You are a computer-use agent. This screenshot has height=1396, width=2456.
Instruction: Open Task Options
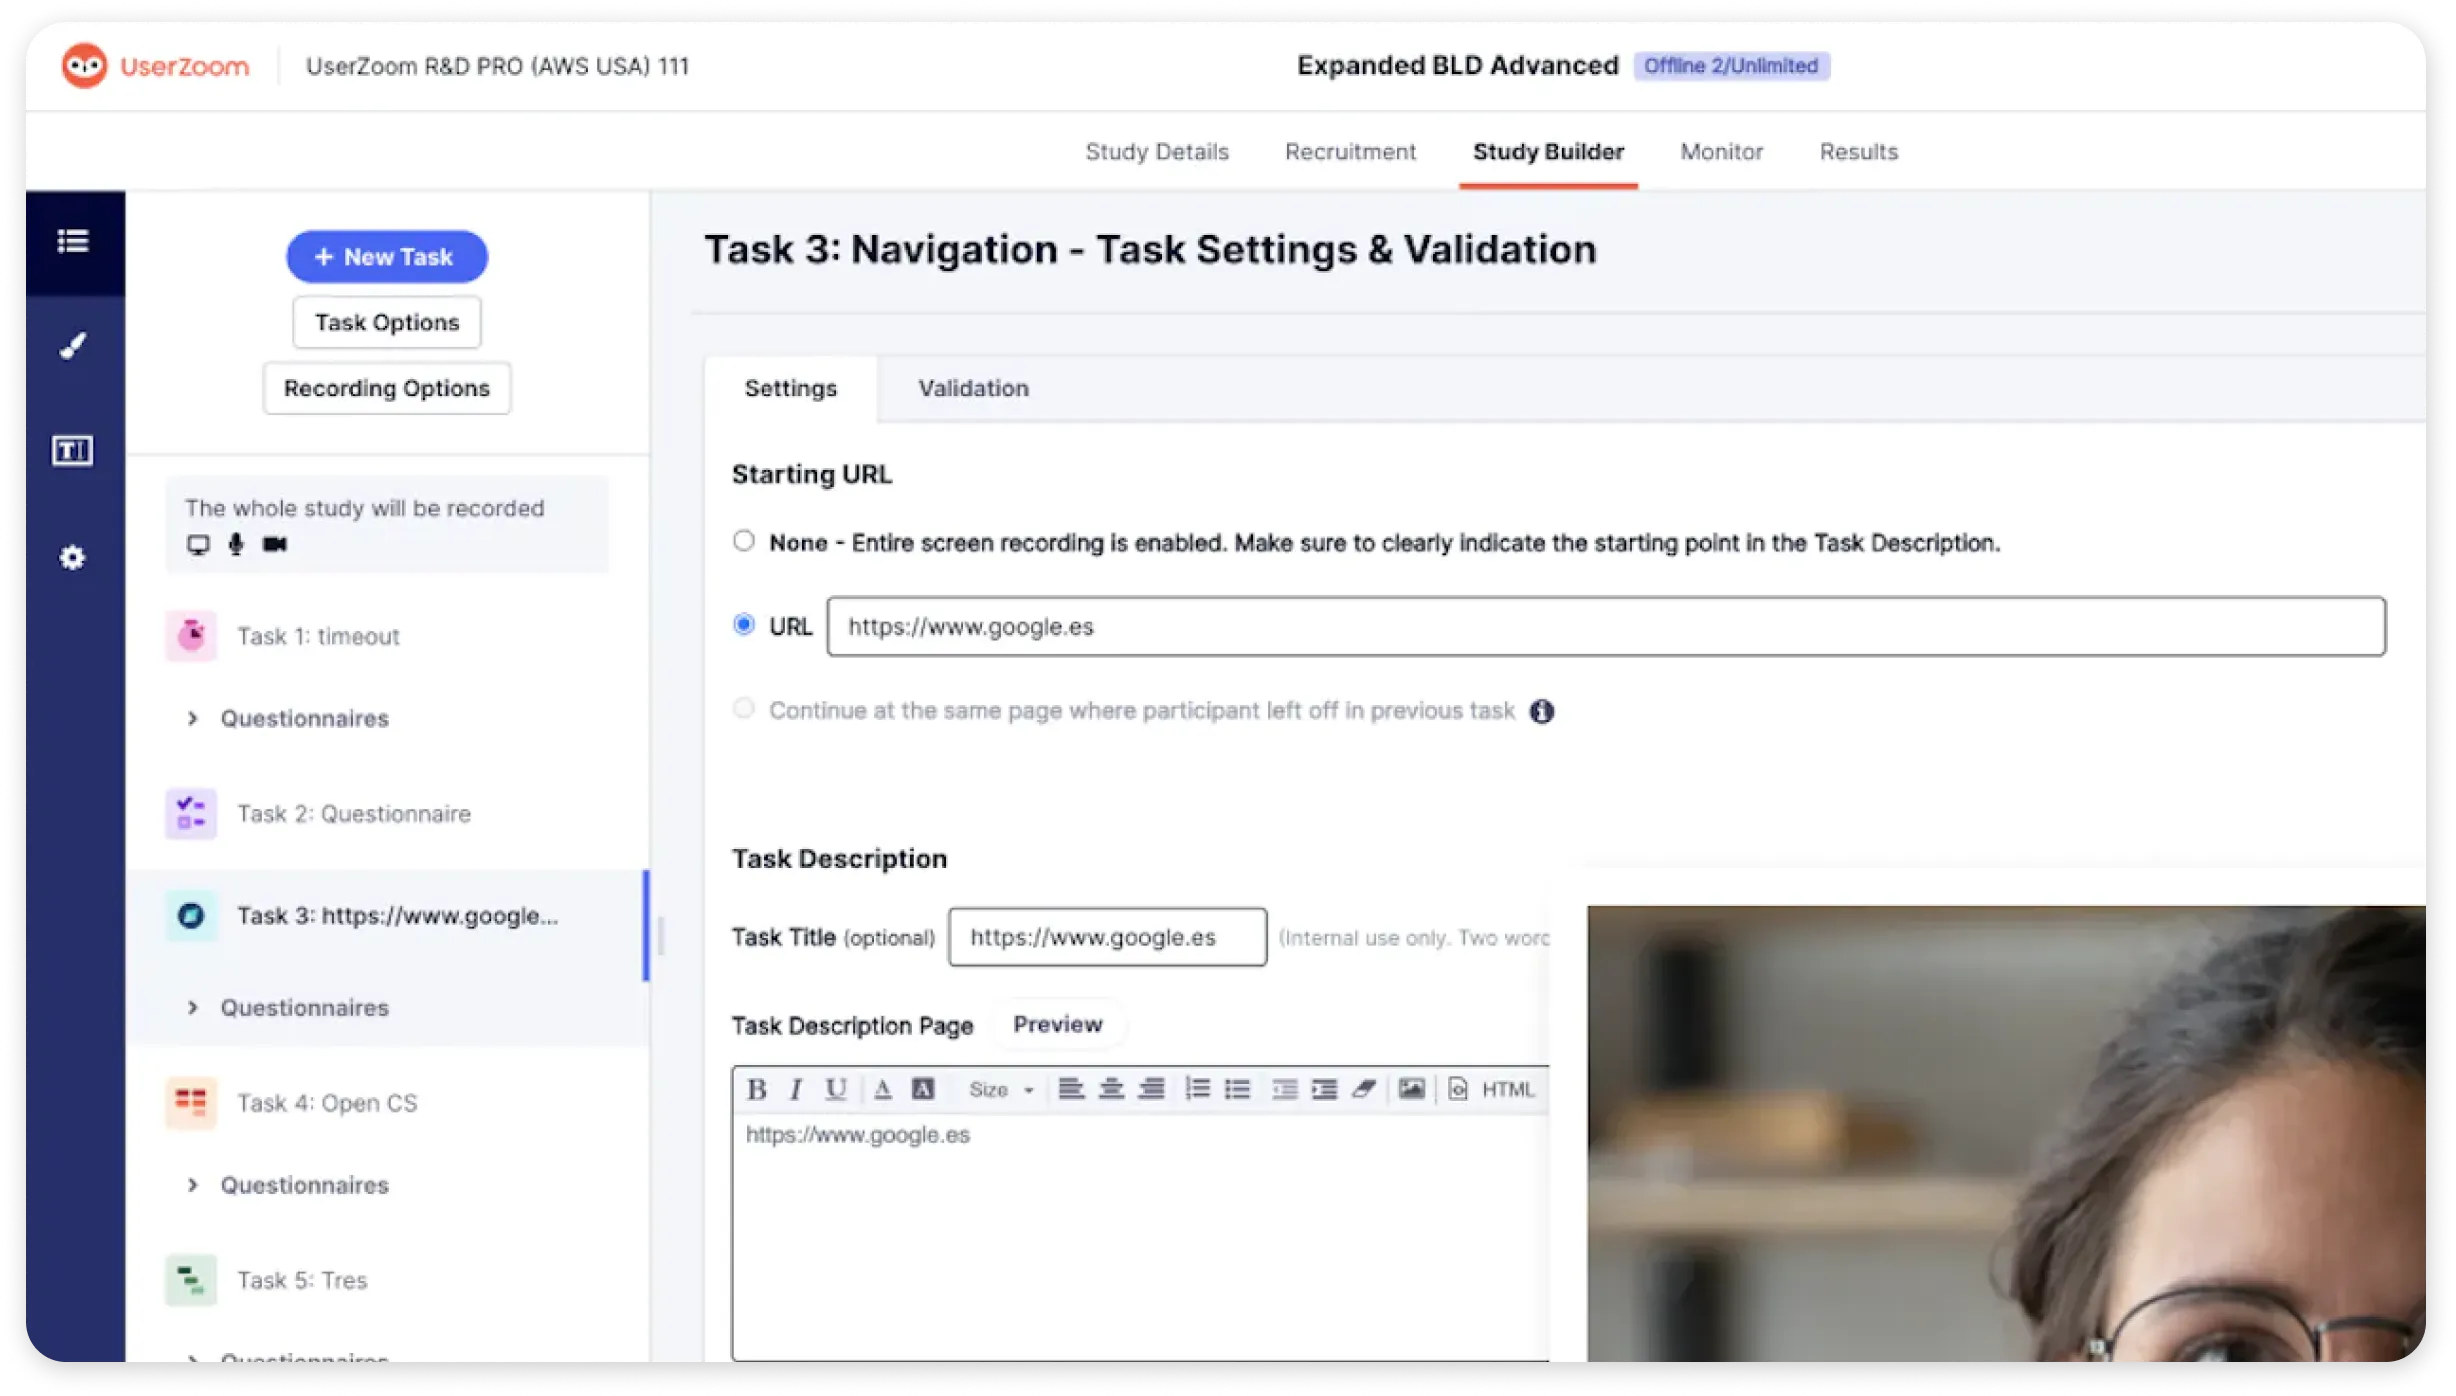coord(387,322)
